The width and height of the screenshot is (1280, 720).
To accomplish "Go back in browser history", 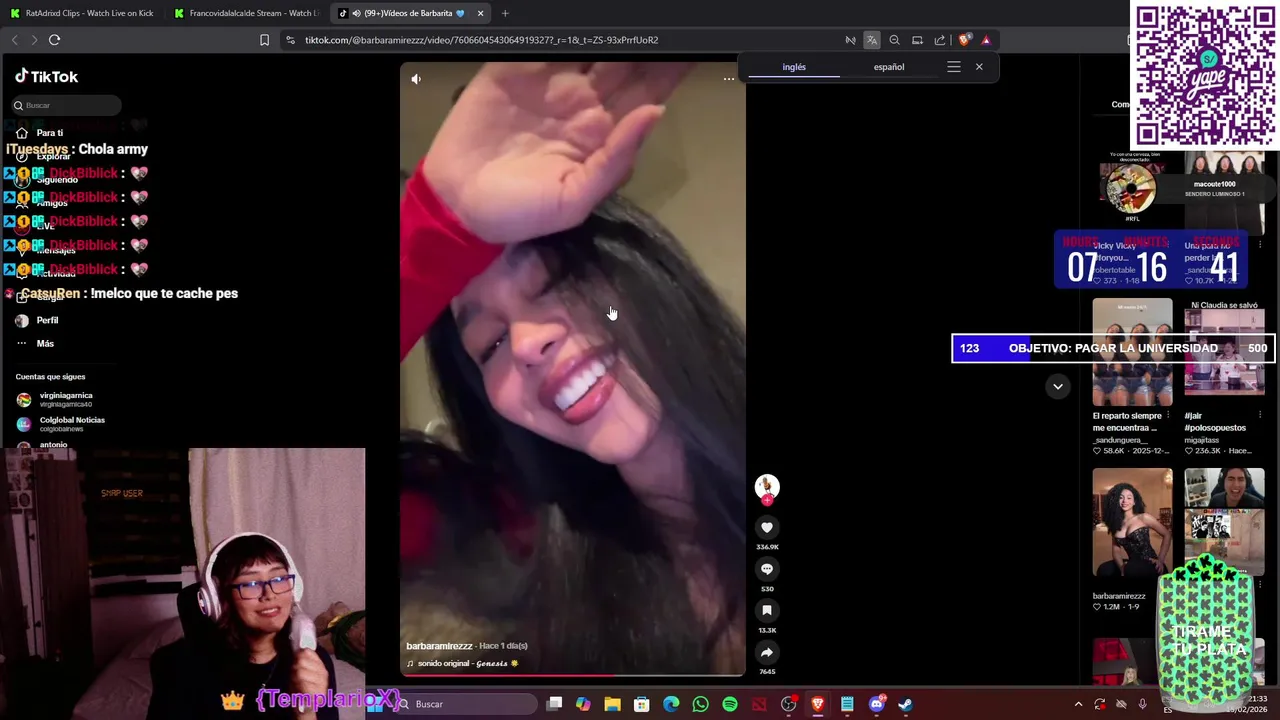I will [14, 40].
